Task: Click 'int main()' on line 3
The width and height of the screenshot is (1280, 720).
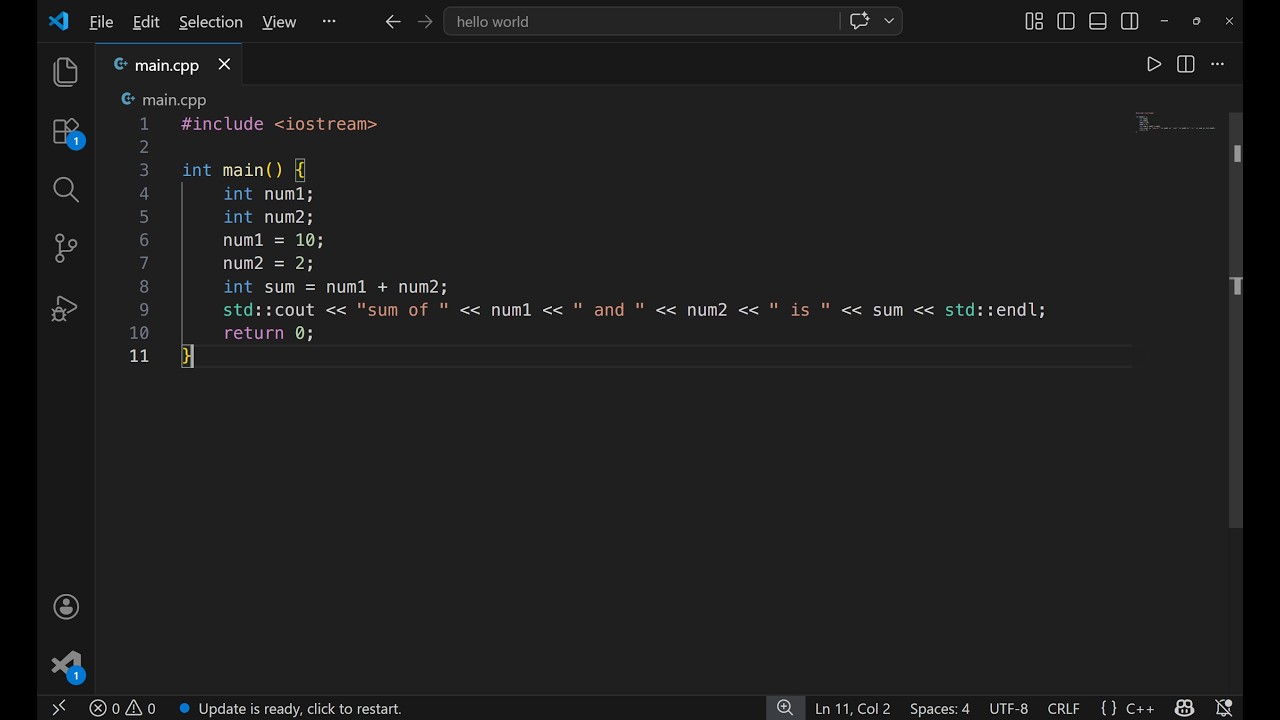Action: tap(232, 170)
